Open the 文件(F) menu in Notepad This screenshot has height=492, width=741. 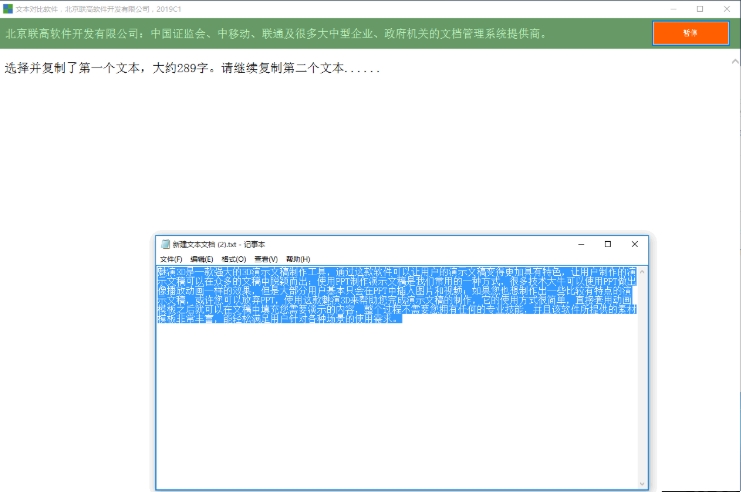click(171, 259)
